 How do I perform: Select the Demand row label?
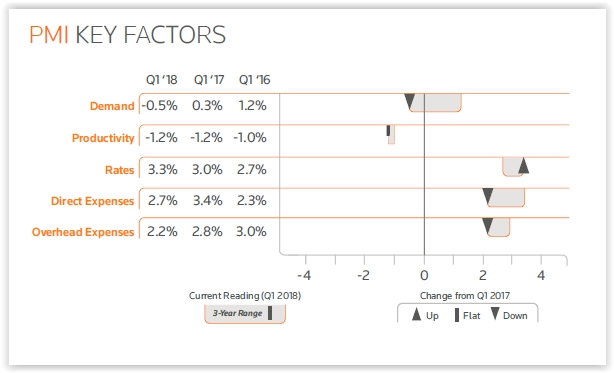(x=112, y=106)
